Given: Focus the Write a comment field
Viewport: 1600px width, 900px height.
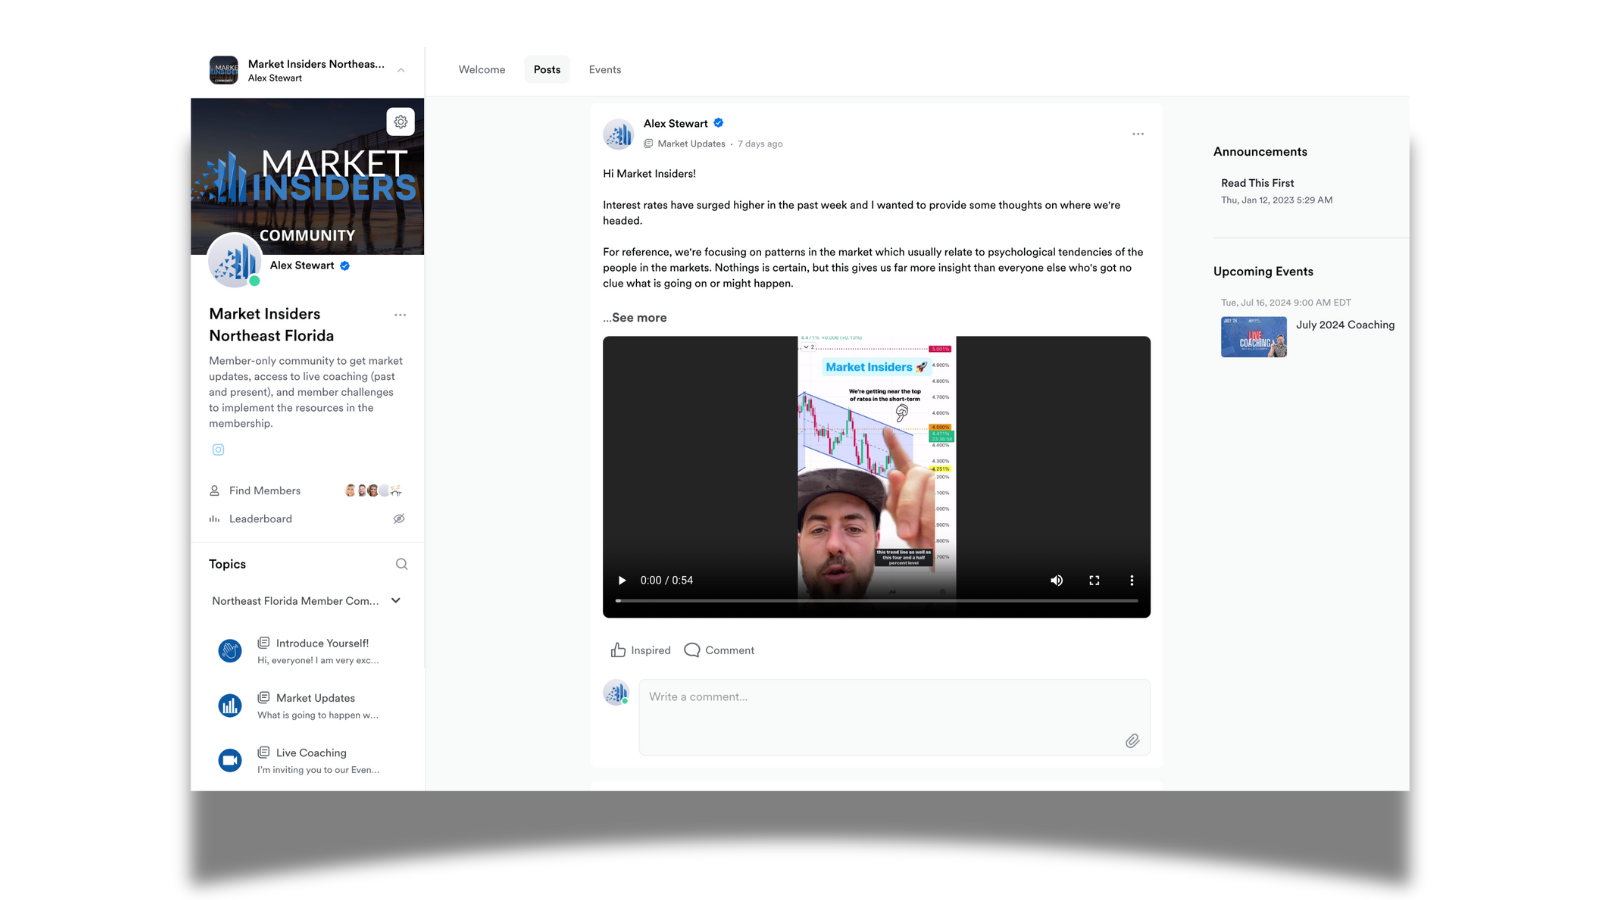Looking at the screenshot, I should pos(895,717).
